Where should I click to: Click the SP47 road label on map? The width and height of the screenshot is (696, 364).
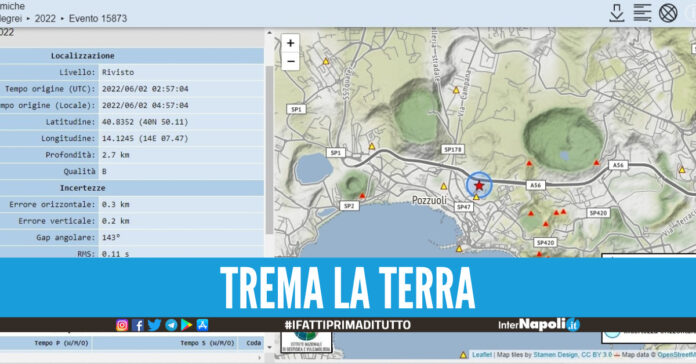463,207
